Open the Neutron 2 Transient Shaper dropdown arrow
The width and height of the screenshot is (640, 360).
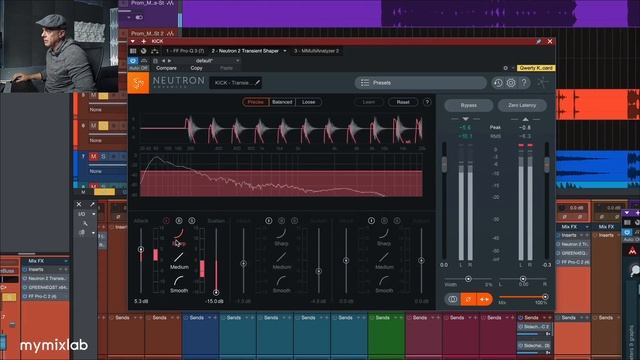[x=285, y=51]
